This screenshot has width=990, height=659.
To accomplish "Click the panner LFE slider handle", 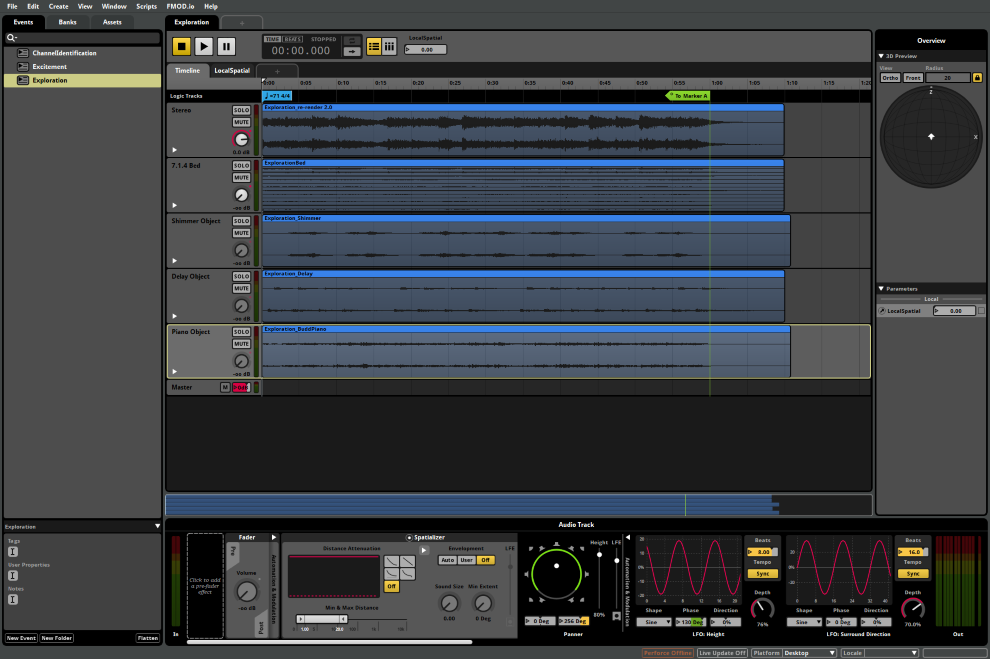I will pyautogui.click(x=617, y=561).
